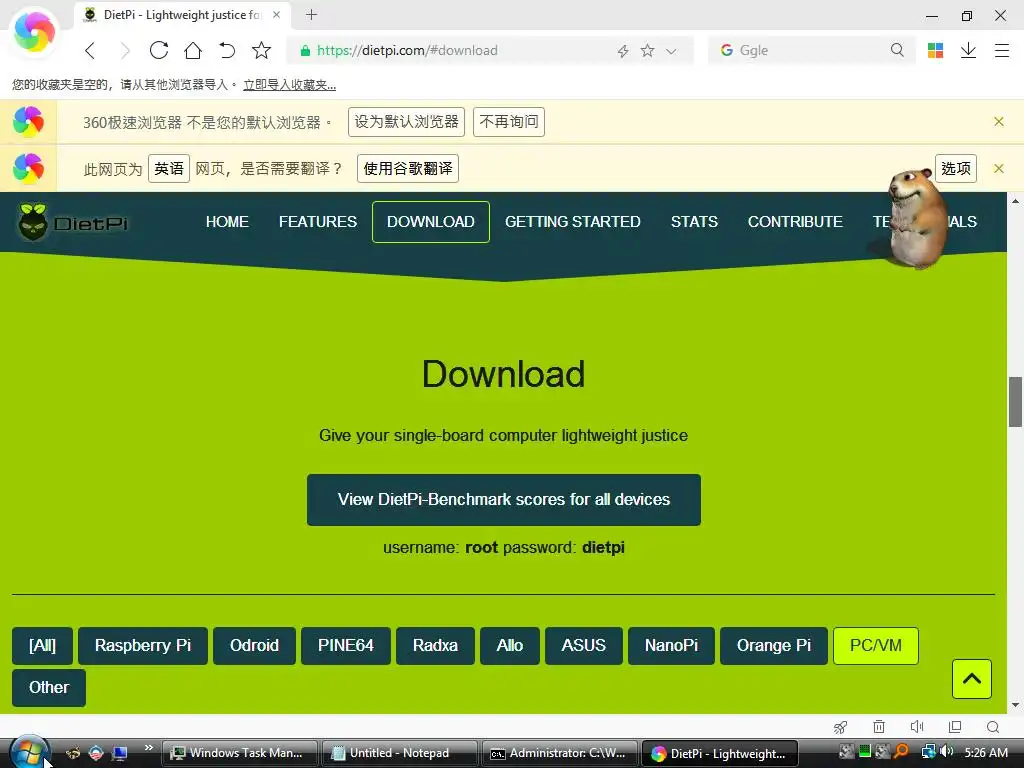
Task: Dismiss the default browser notification bar
Action: click(x=999, y=121)
